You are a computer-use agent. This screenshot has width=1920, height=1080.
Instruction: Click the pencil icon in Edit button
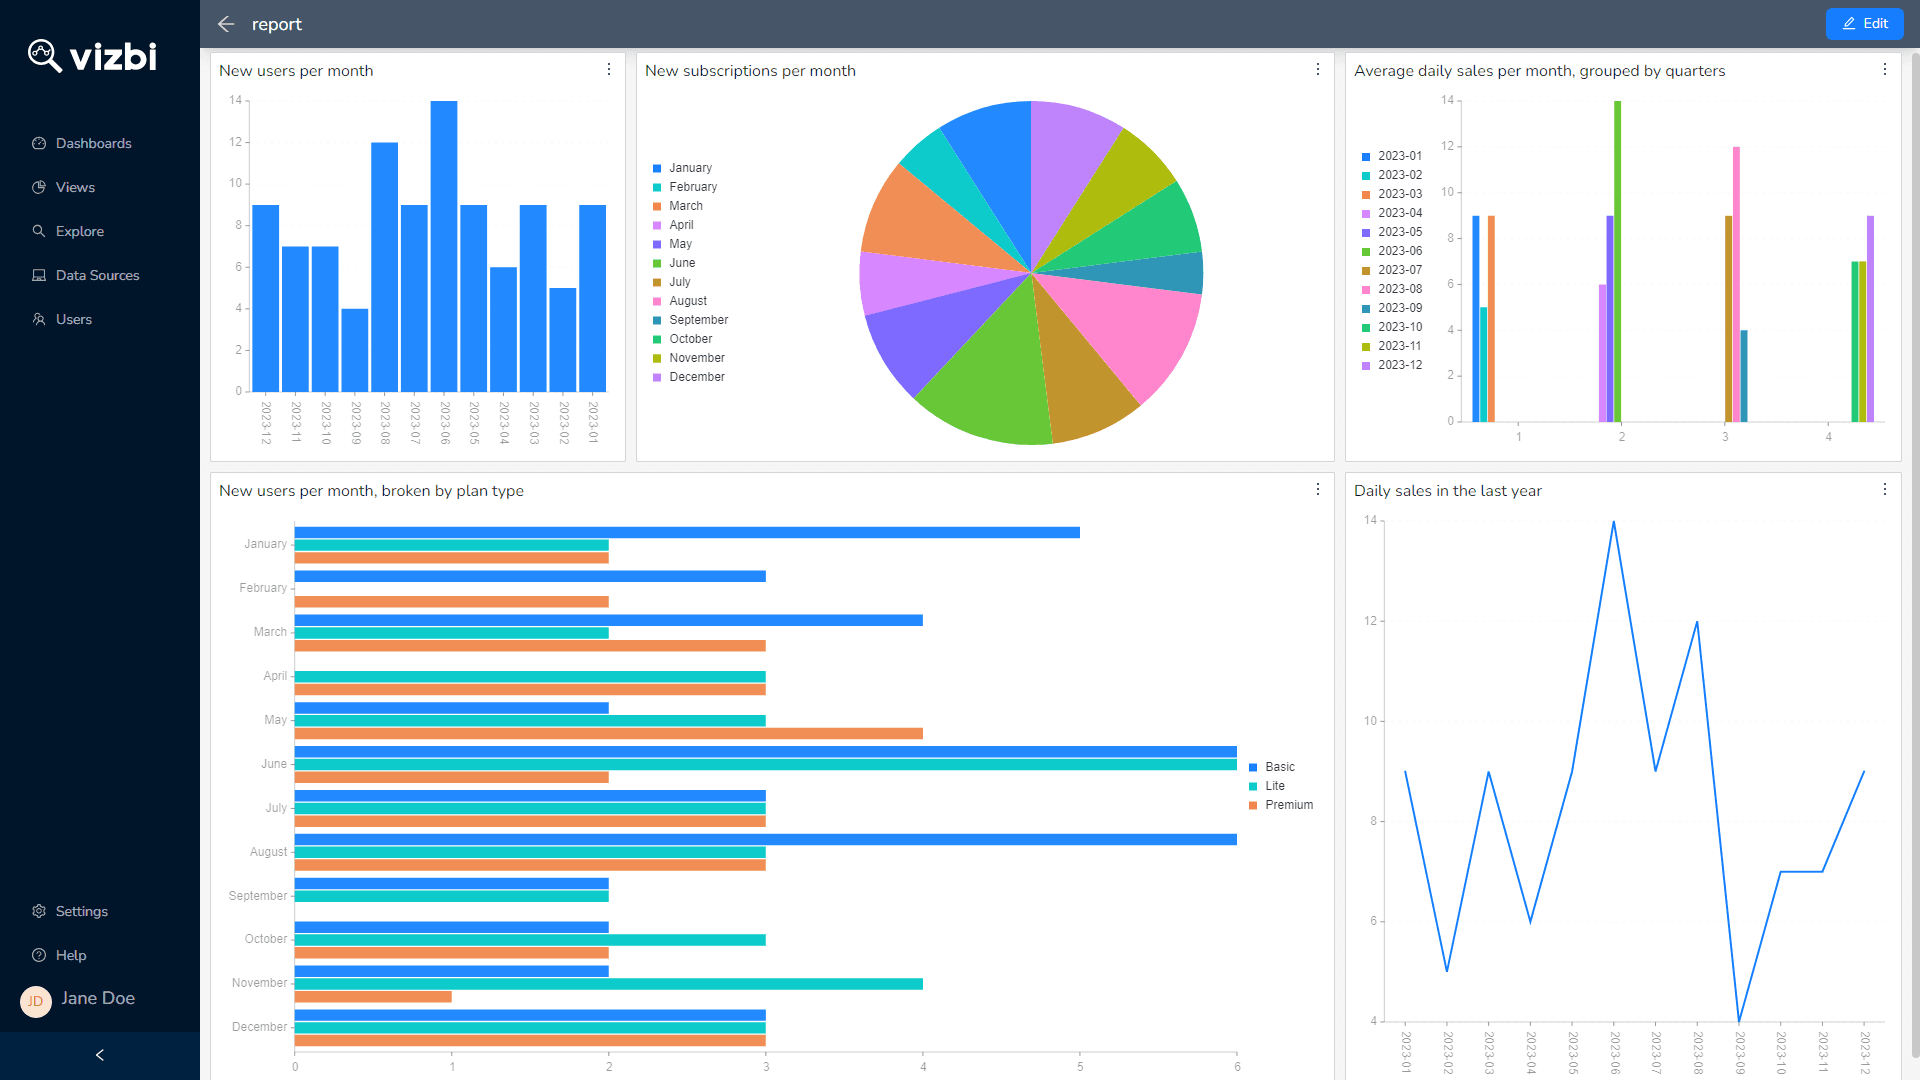click(1849, 23)
